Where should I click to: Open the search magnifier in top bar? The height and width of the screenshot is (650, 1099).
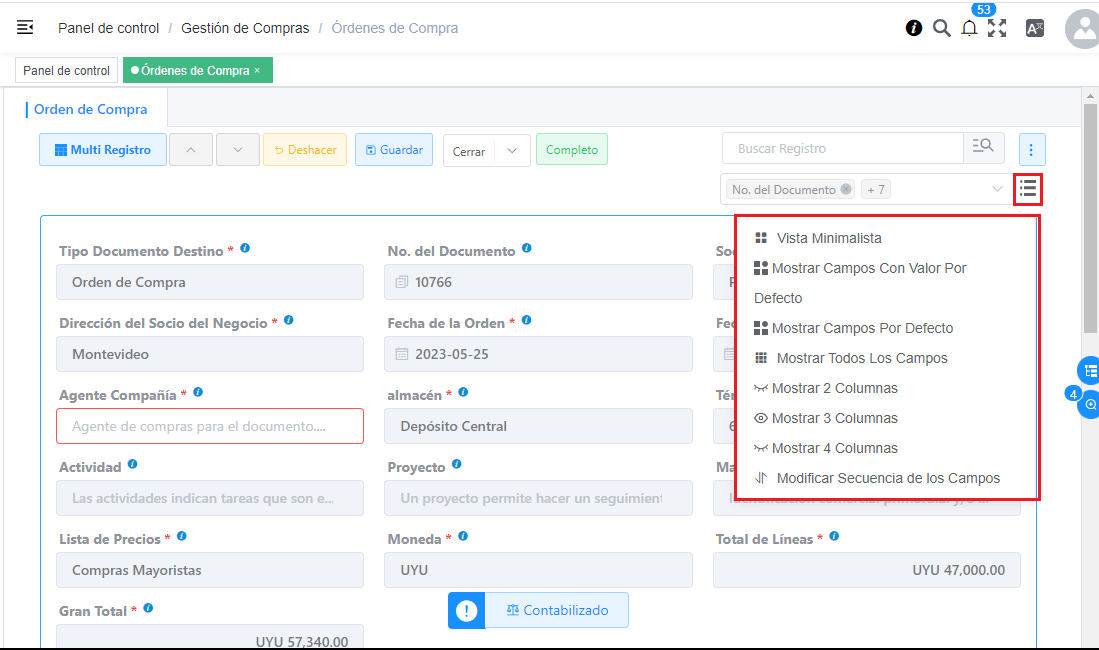[x=941, y=28]
